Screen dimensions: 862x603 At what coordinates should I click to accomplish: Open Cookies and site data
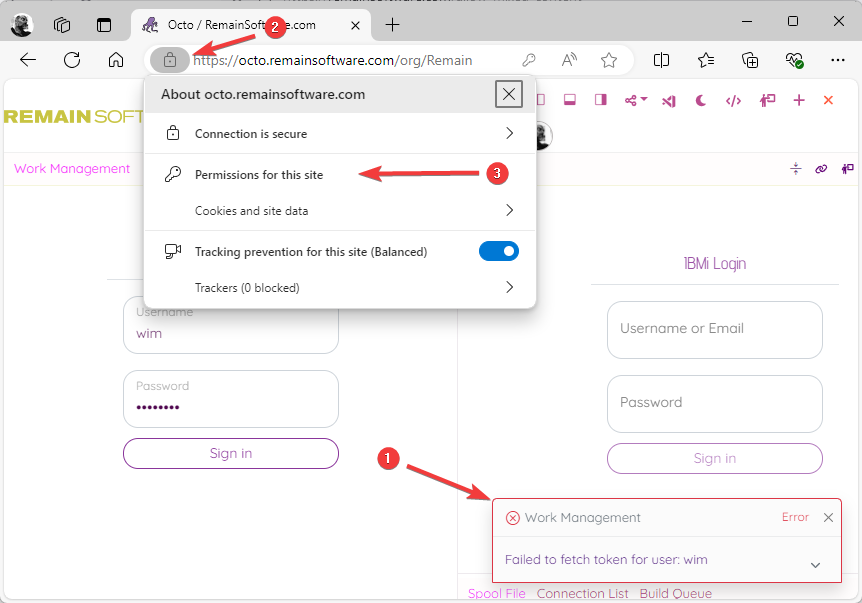340,211
